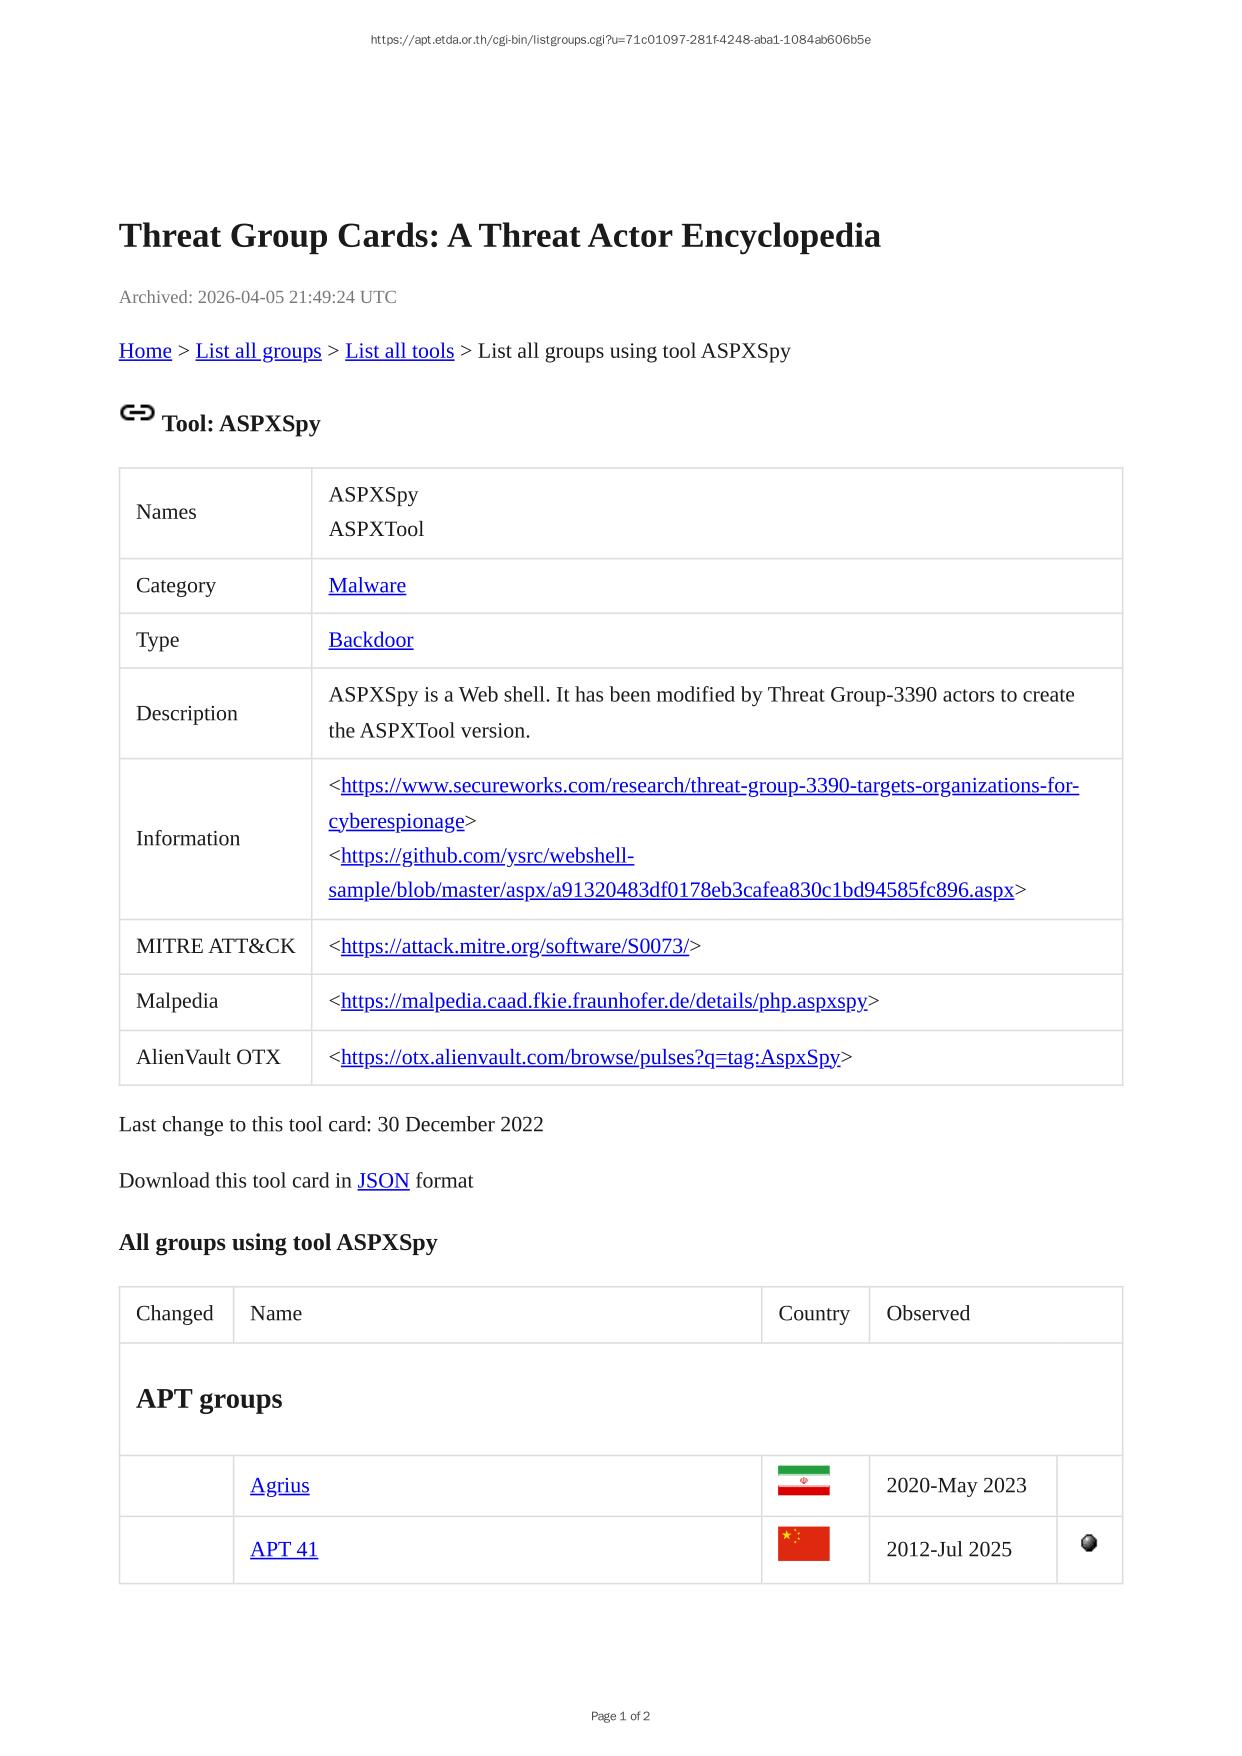Click the Observed column header

coord(927,1314)
